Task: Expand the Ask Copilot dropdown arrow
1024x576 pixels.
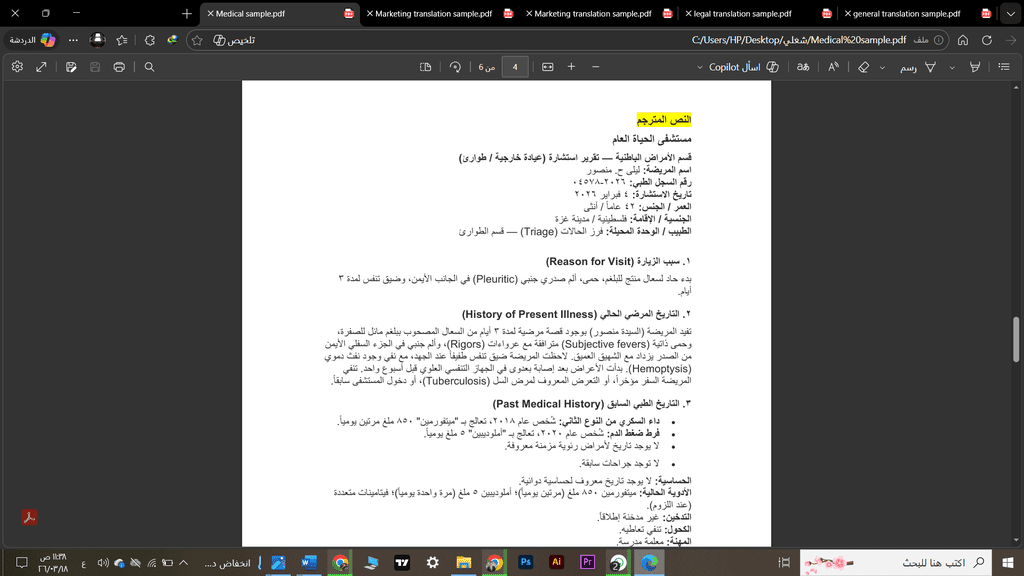Action: pyautogui.click(x=699, y=67)
